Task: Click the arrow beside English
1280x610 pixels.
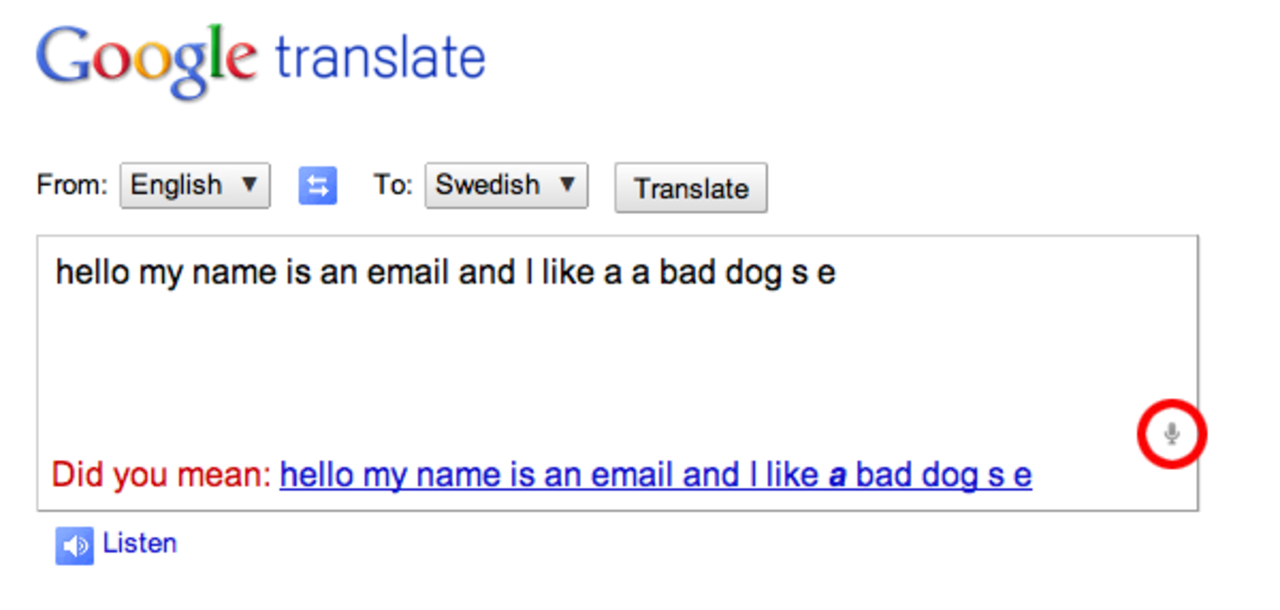Action: click(x=249, y=185)
